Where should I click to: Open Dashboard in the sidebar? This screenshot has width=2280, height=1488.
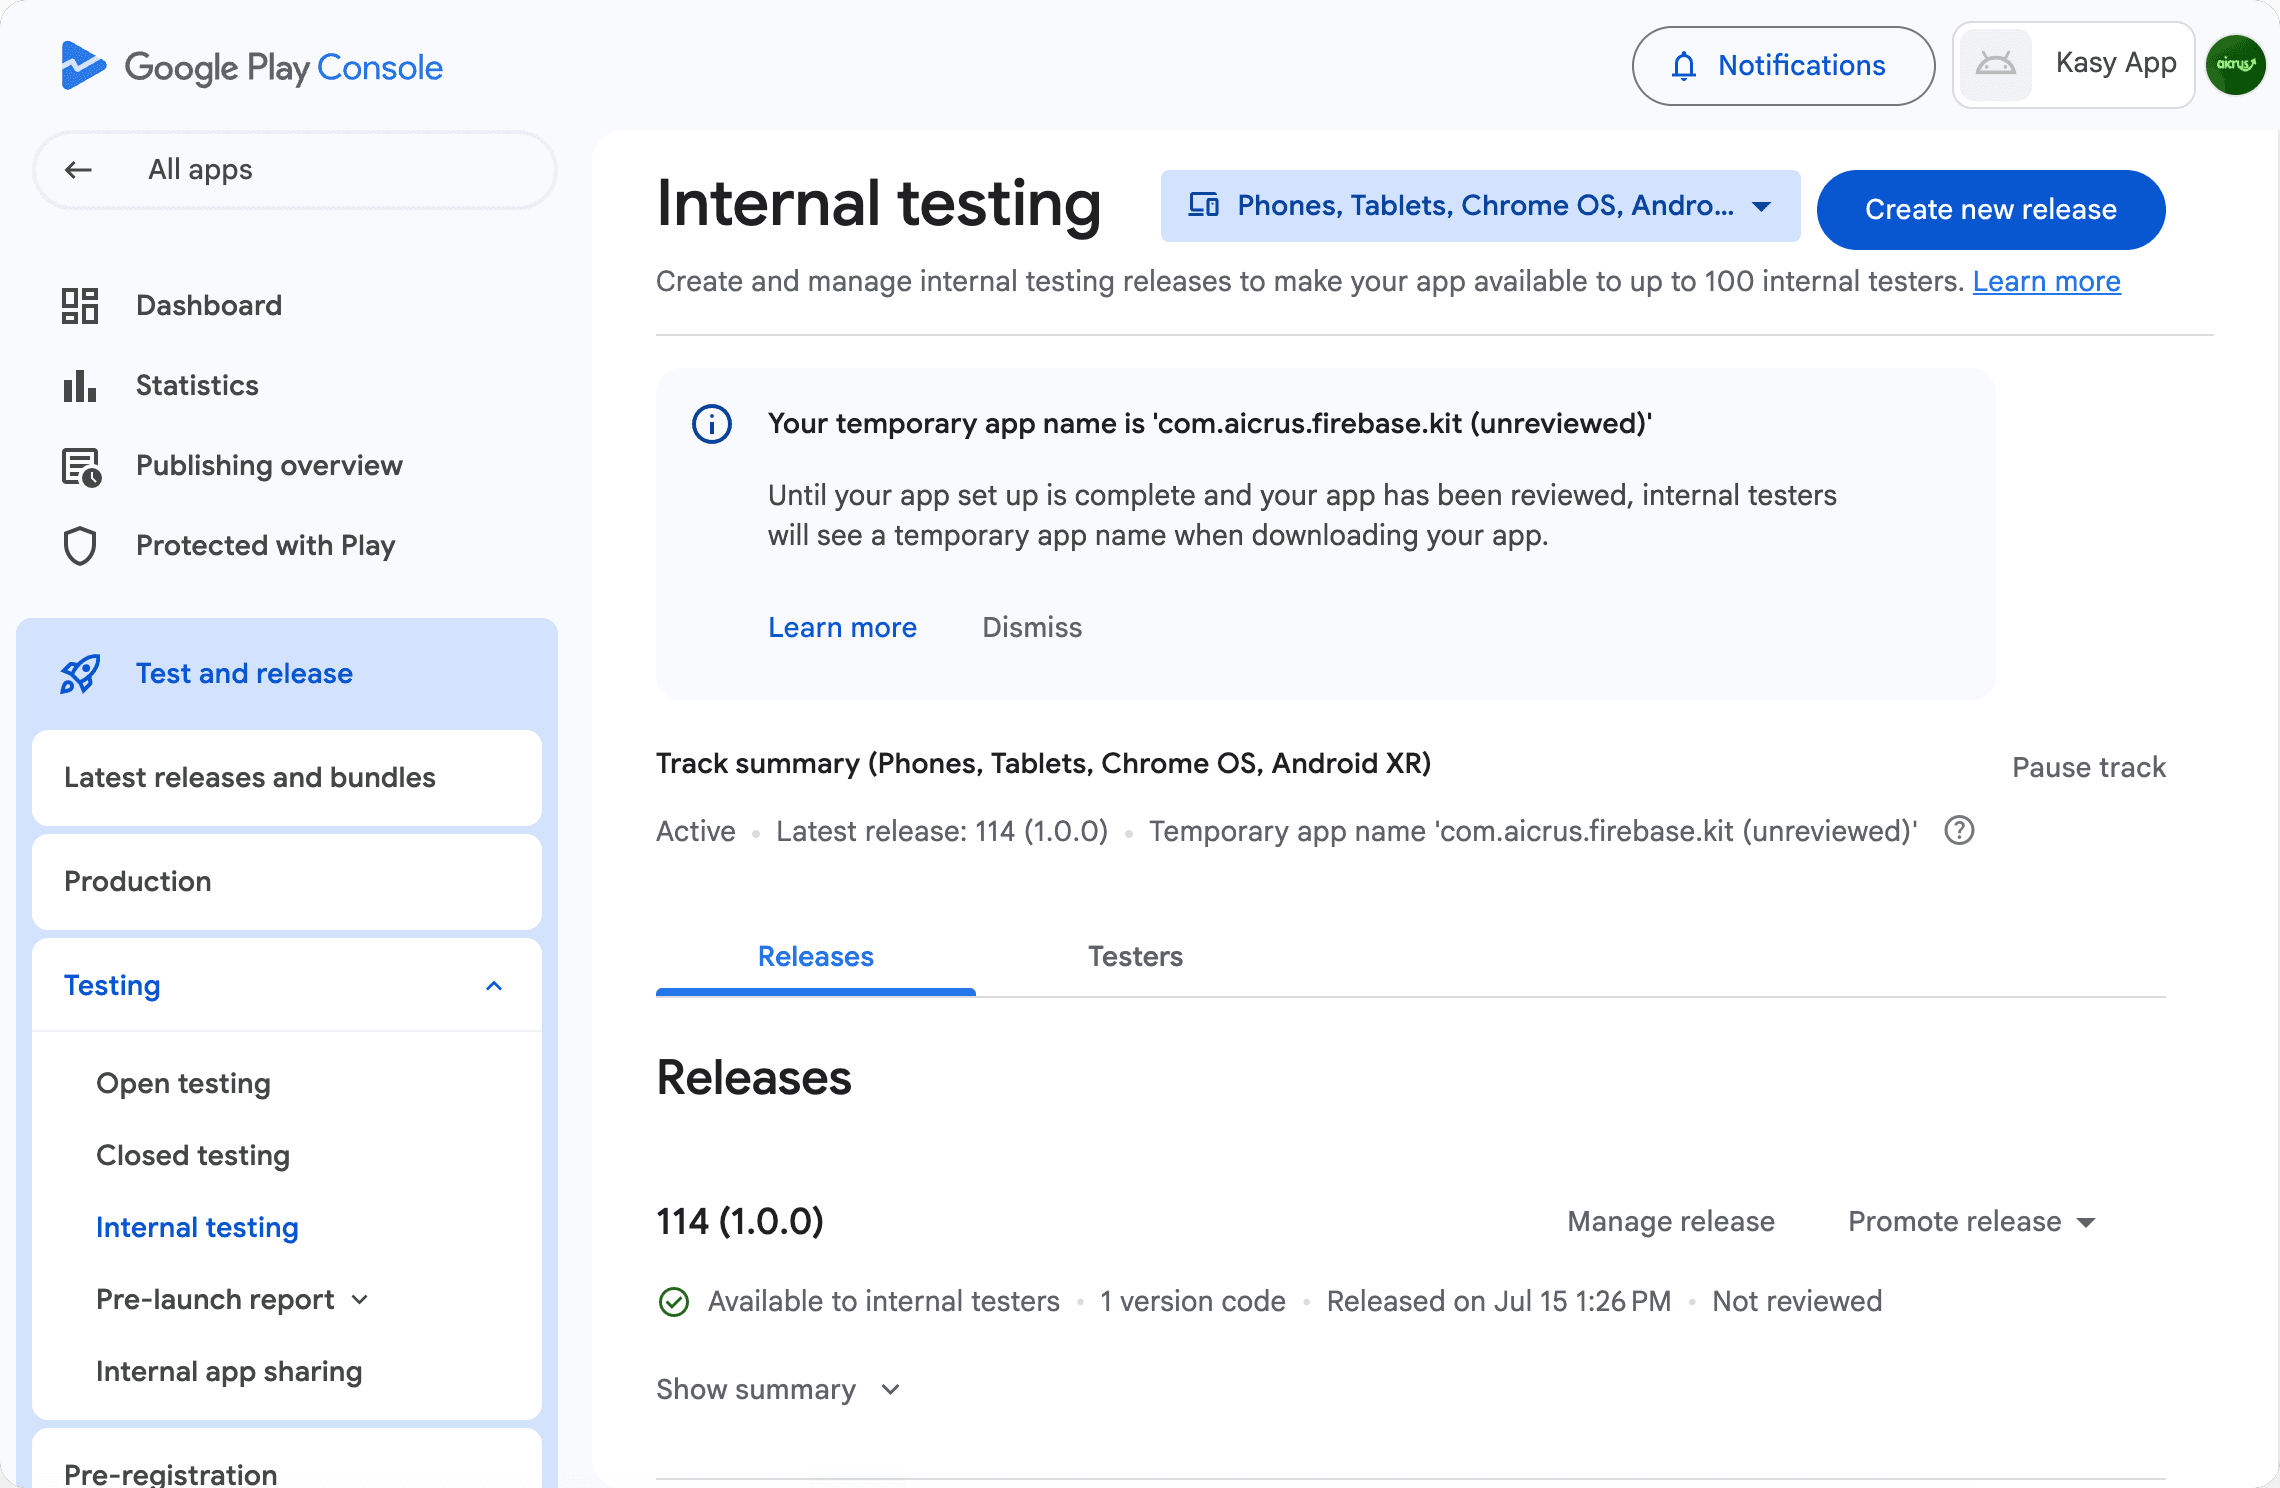[209, 305]
